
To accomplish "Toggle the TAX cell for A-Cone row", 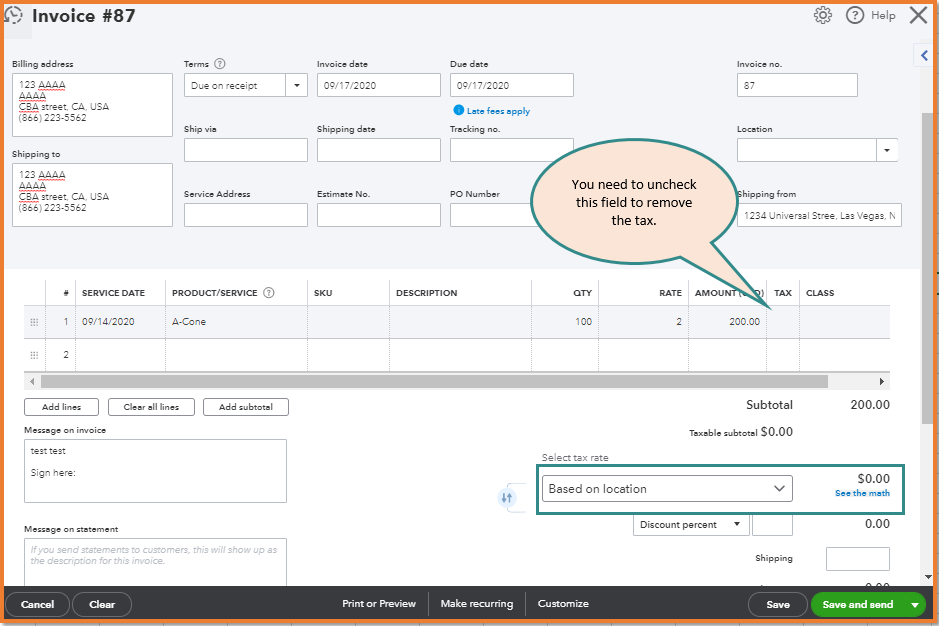I will (783, 322).
